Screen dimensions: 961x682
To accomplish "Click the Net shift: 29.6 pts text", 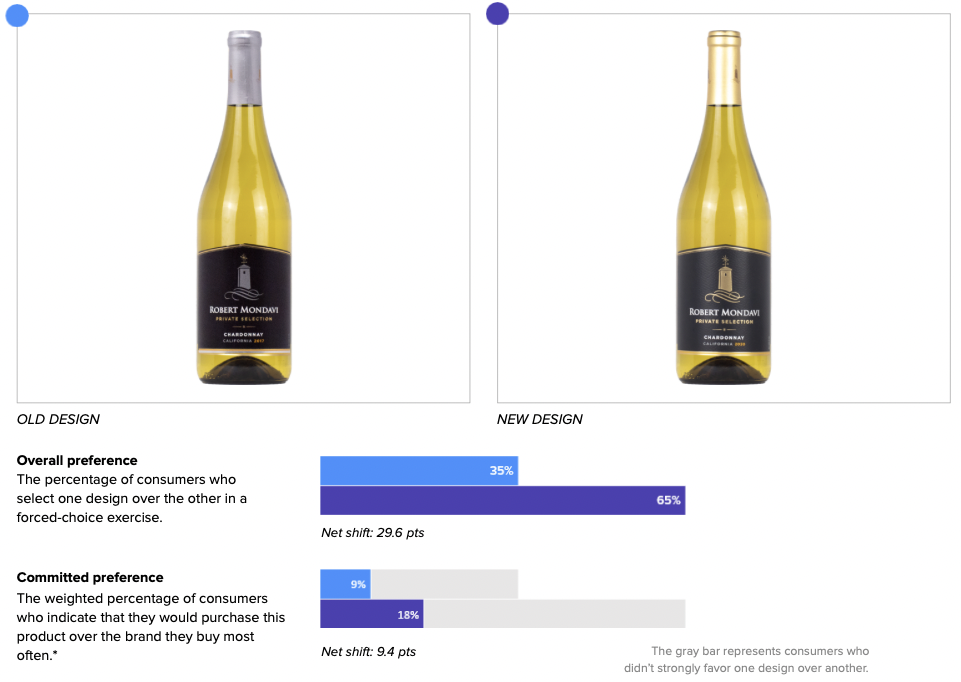I will tap(373, 532).
